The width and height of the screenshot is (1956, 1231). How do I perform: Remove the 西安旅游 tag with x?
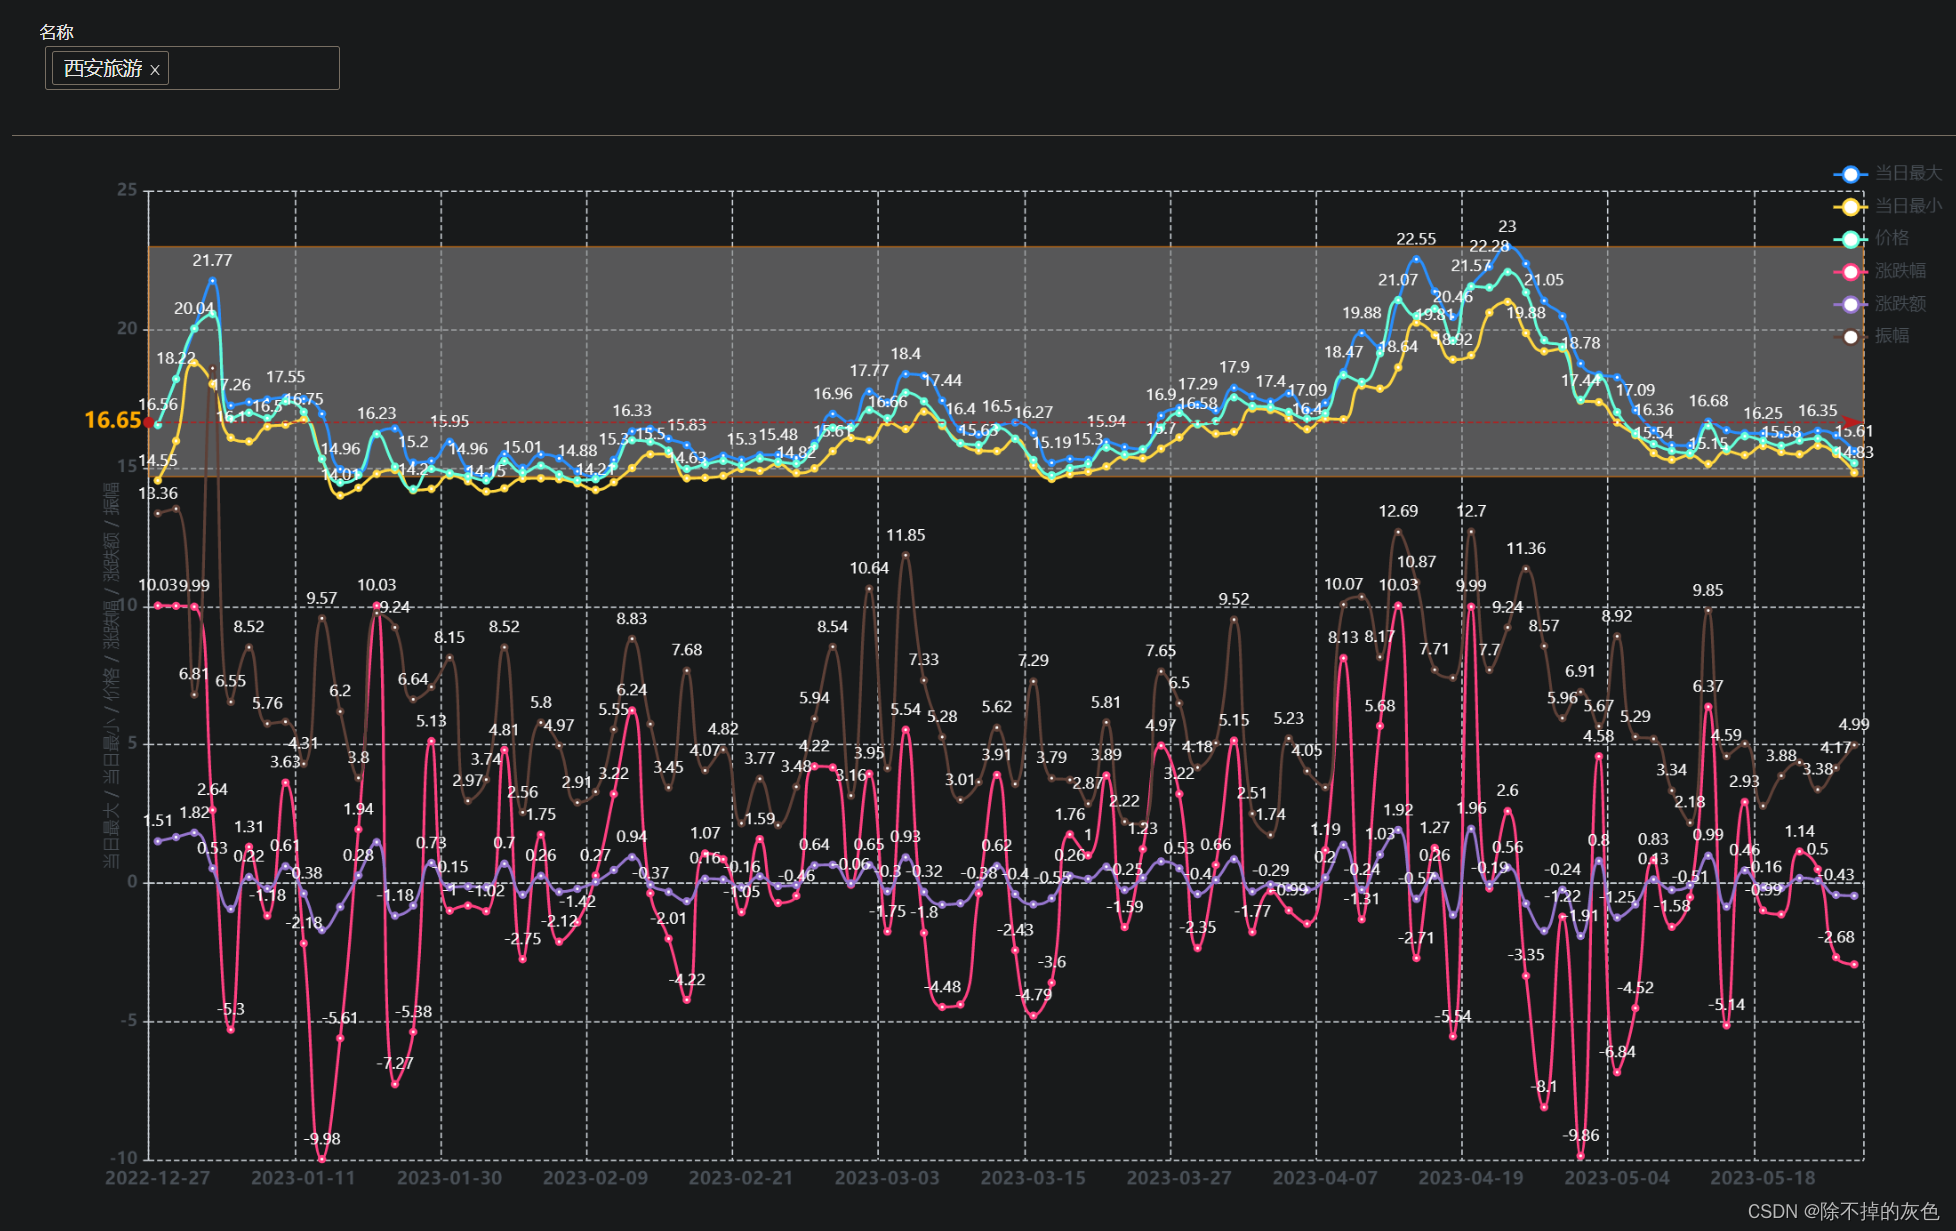[x=155, y=70]
